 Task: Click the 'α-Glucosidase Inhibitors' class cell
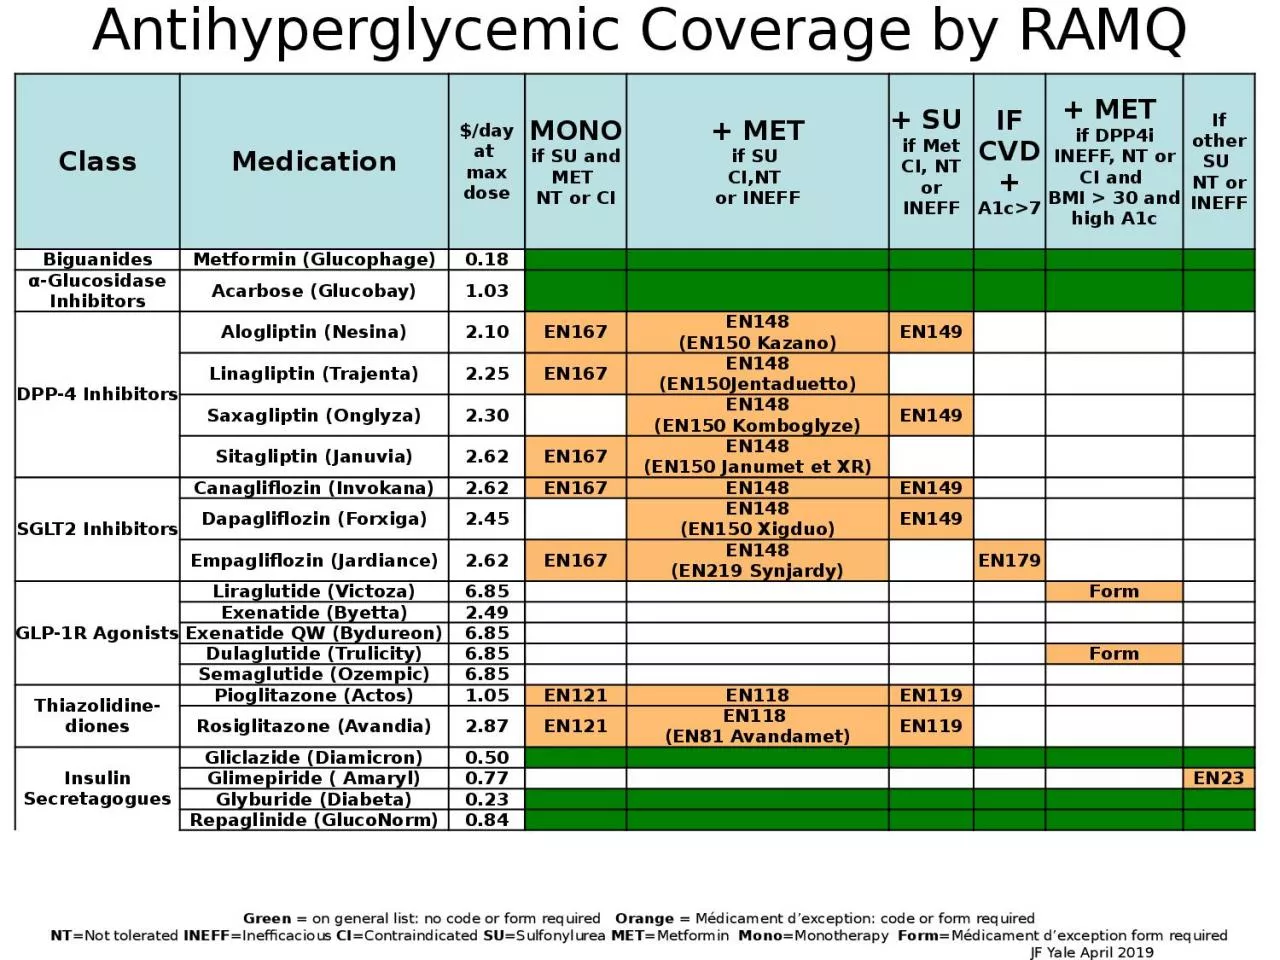pyautogui.click(x=97, y=291)
